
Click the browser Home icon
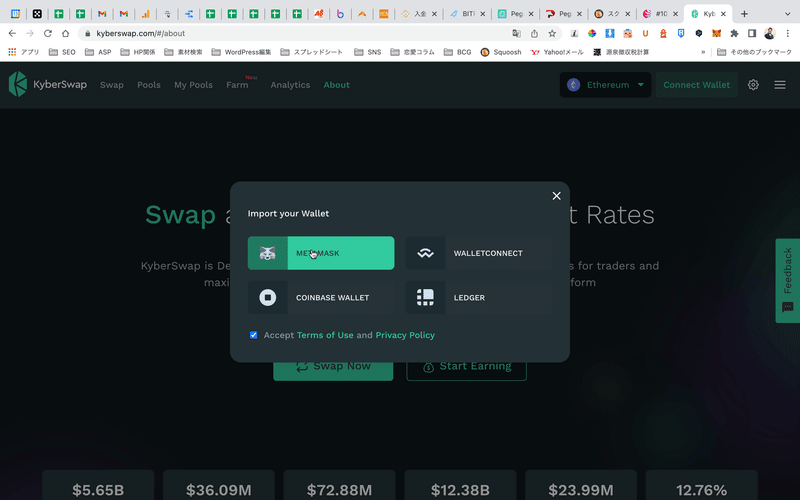(x=65, y=33)
